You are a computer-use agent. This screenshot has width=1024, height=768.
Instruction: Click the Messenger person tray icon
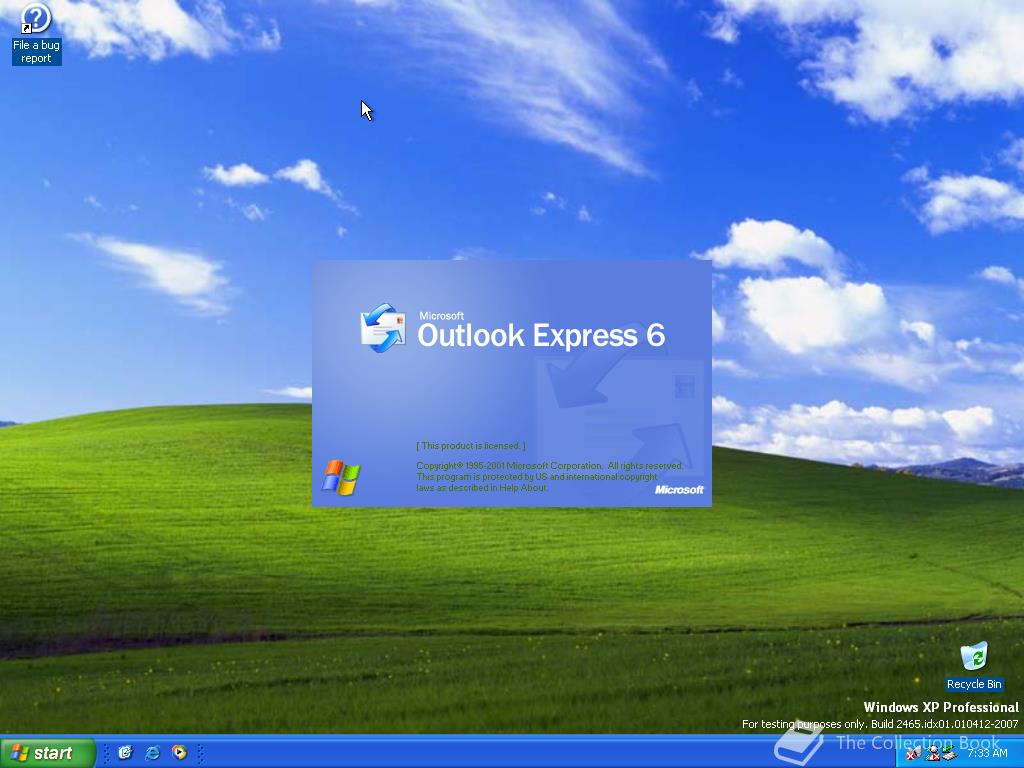point(933,753)
